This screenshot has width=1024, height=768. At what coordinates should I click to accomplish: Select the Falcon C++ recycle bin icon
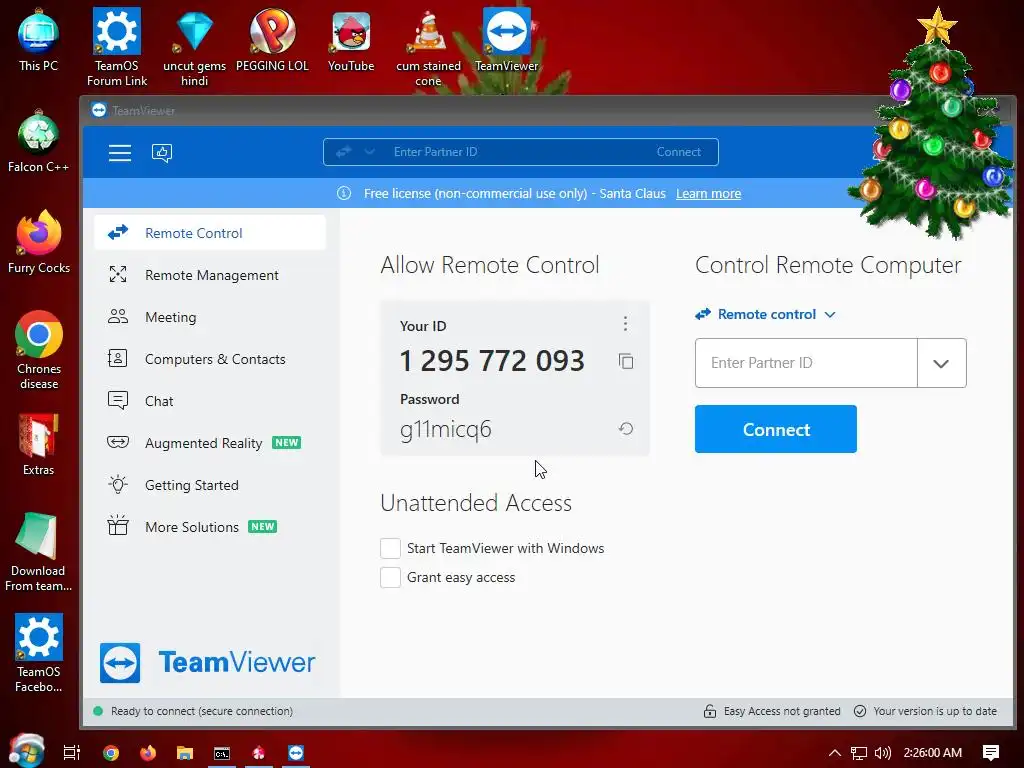click(39, 142)
